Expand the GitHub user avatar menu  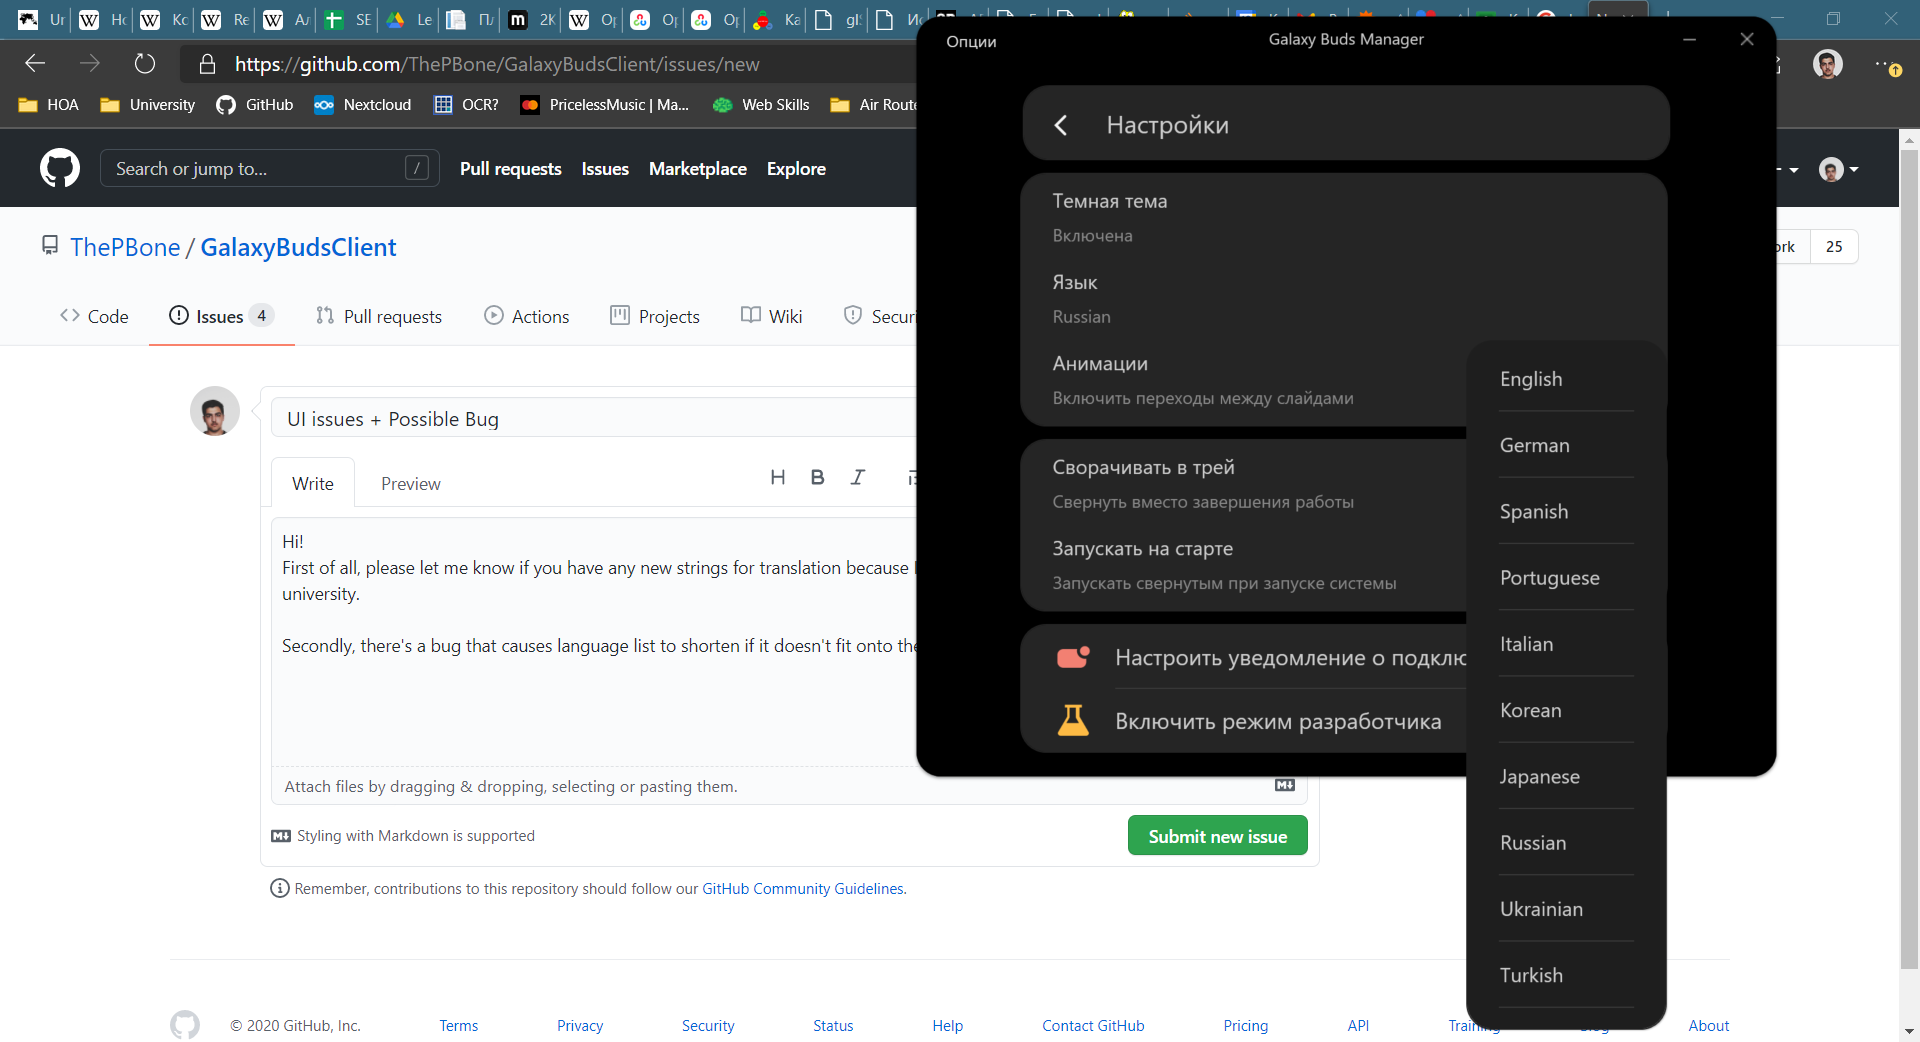pos(1839,169)
